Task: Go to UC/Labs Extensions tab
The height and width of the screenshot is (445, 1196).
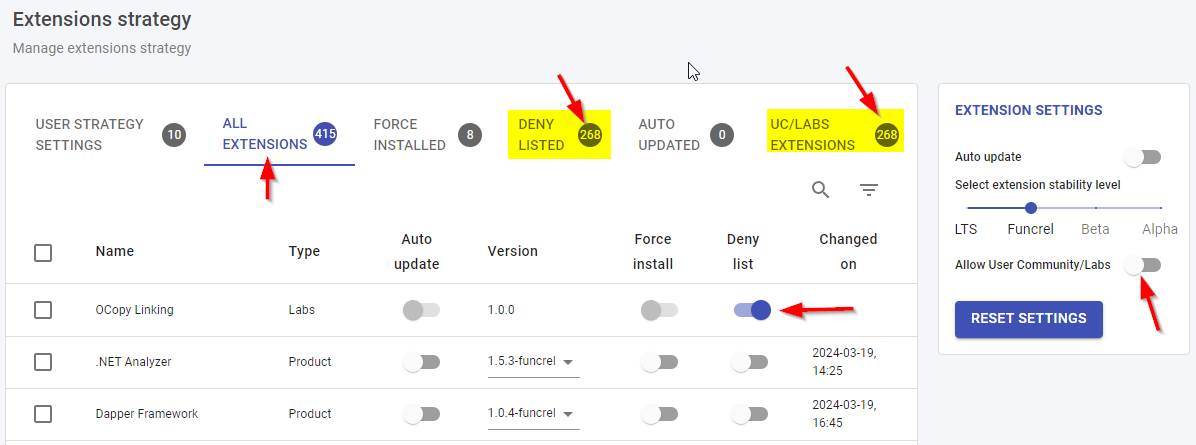Action: 834,135
